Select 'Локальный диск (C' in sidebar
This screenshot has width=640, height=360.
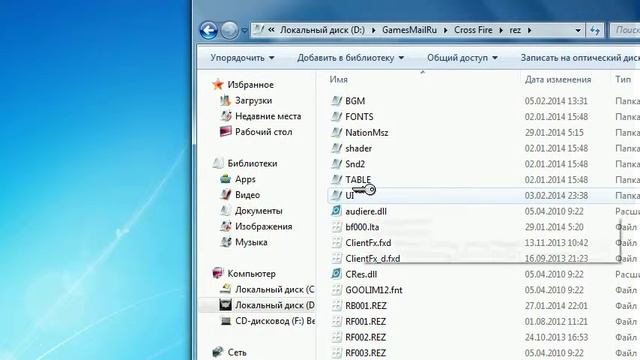coord(274,289)
